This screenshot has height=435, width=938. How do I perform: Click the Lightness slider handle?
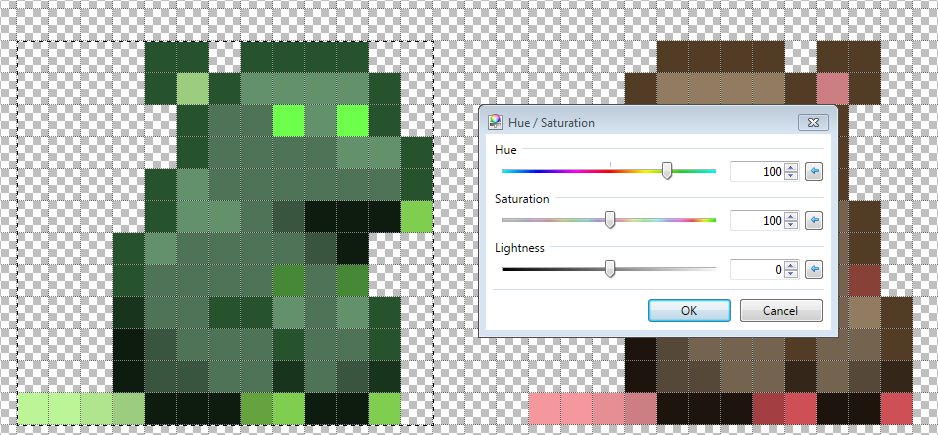(610, 269)
